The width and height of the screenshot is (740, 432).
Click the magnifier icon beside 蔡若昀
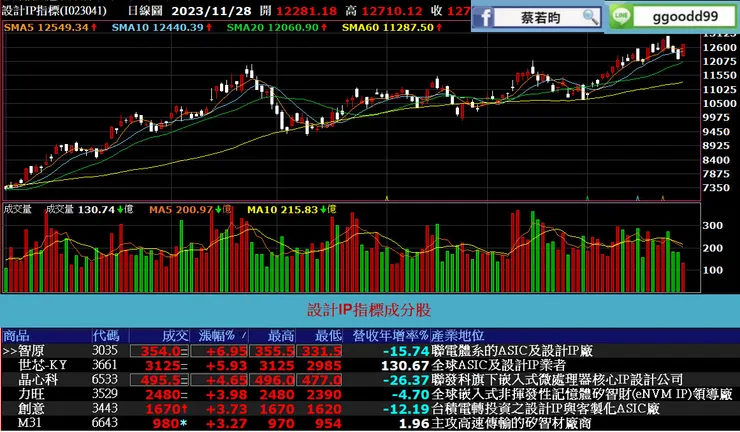click(590, 17)
